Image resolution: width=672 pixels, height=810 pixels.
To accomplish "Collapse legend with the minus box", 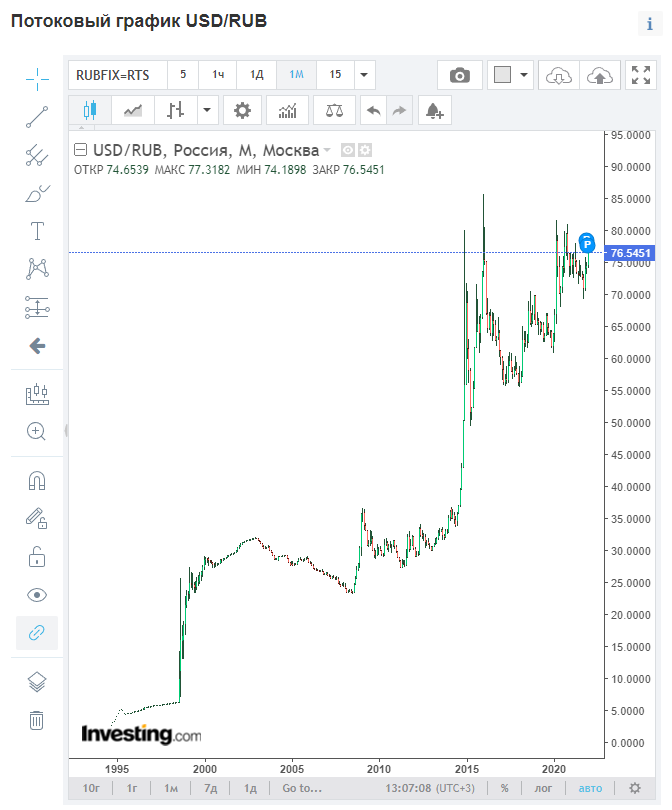I will pyautogui.click(x=80, y=150).
